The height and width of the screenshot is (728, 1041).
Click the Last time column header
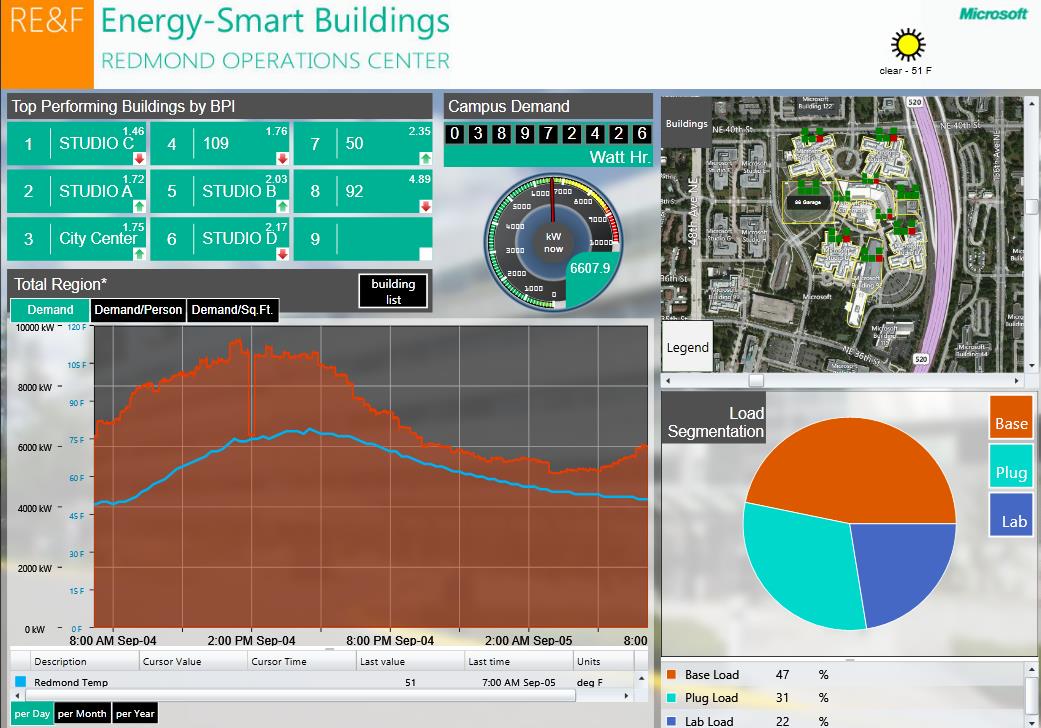point(519,662)
